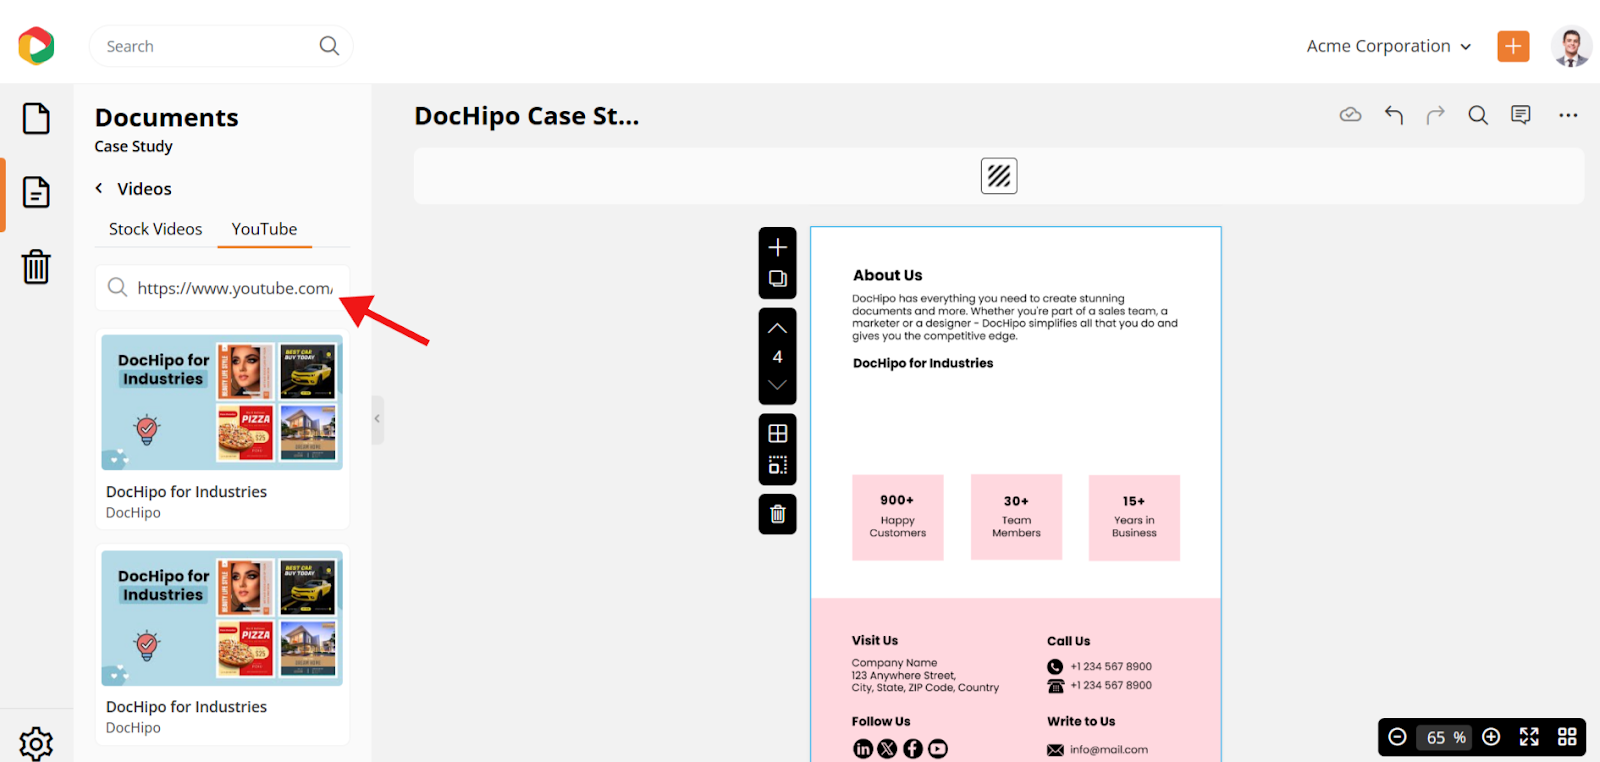Image resolution: width=1600 pixels, height=762 pixels.
Task: Click the info@mail.com text
Action: click(x=1109, y=749)
